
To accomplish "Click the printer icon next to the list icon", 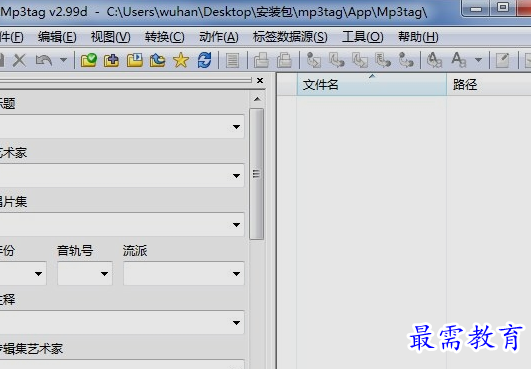I will pyautogui.click(x=261, y=61).
